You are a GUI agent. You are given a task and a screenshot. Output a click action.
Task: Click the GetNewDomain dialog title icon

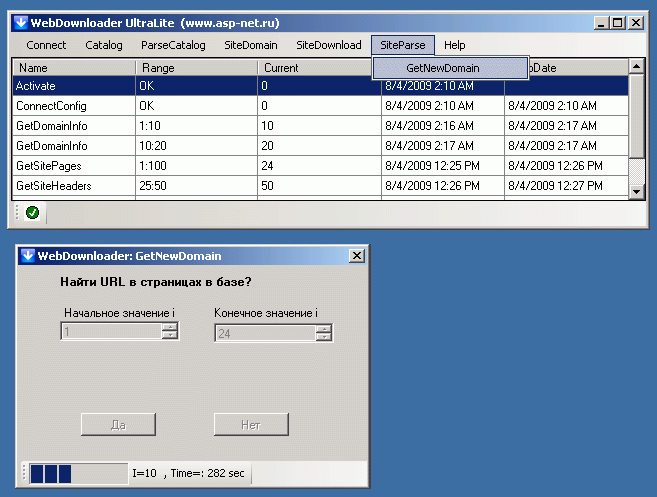[28, 256]
